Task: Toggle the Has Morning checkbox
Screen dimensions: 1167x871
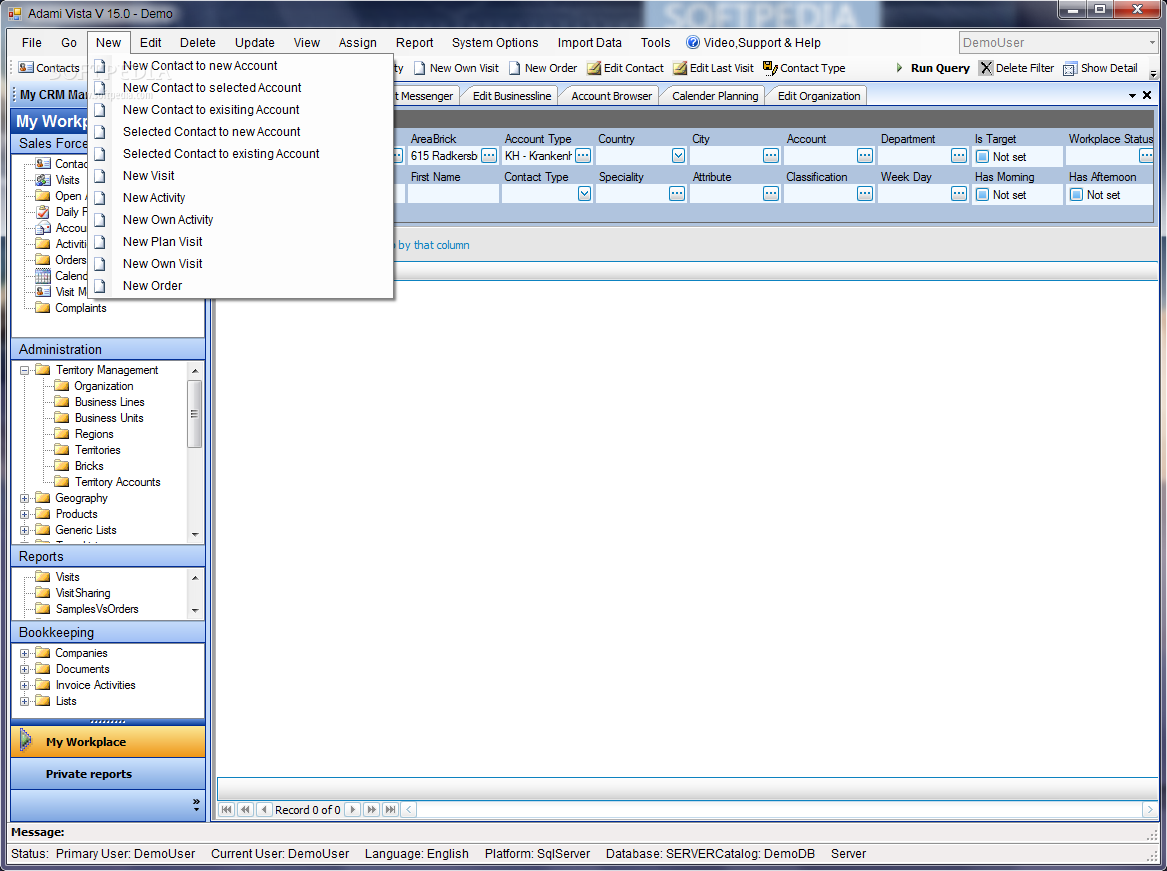Action: [982, 194]
